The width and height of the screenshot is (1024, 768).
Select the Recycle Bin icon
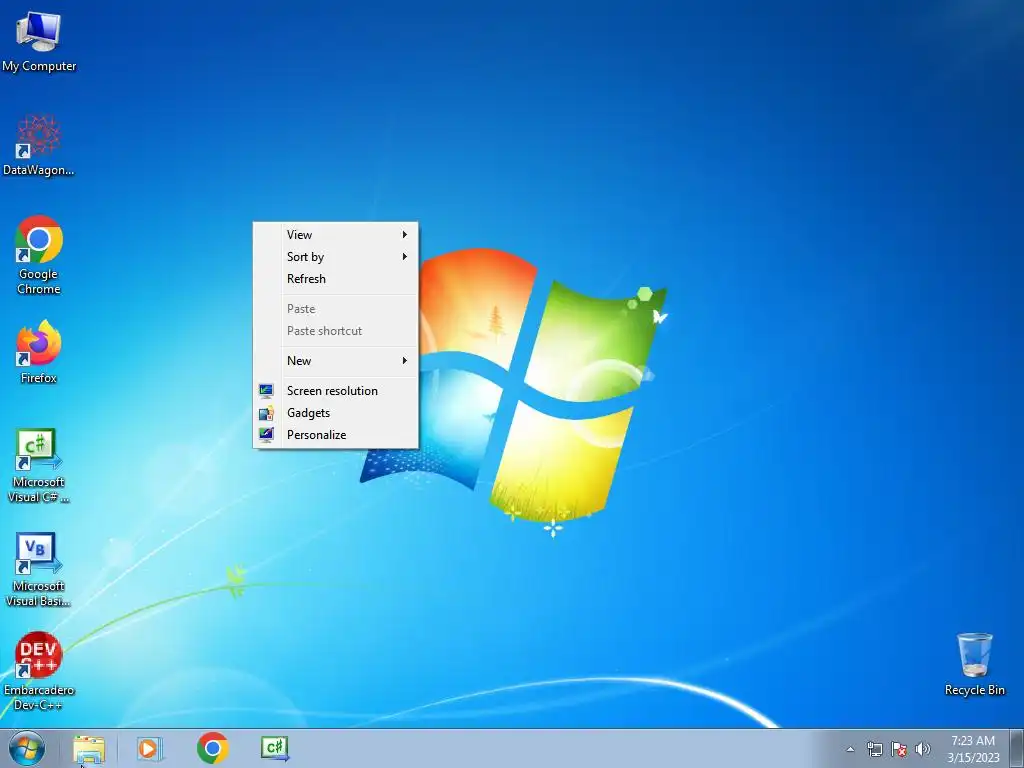974,664
